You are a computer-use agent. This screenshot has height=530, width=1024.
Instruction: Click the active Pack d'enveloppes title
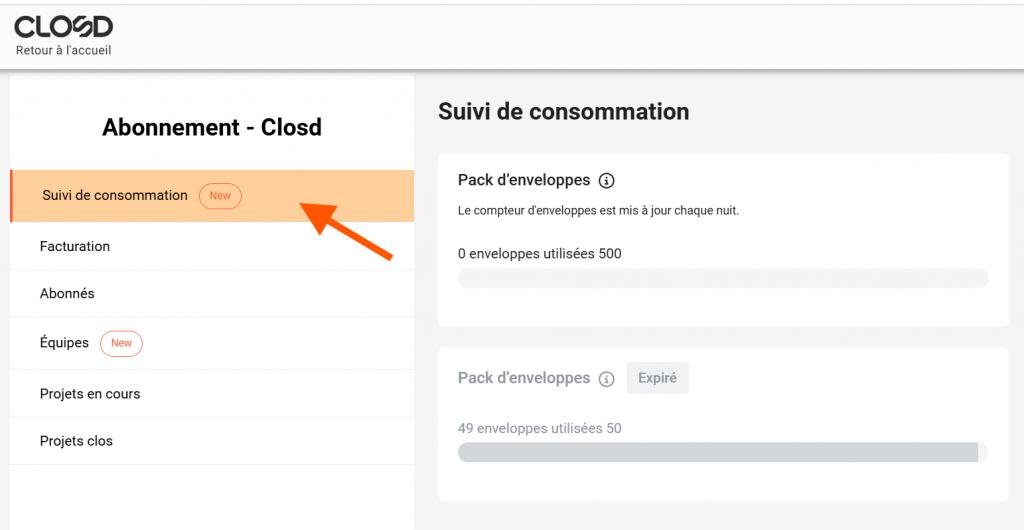click(x=523, y=180)
